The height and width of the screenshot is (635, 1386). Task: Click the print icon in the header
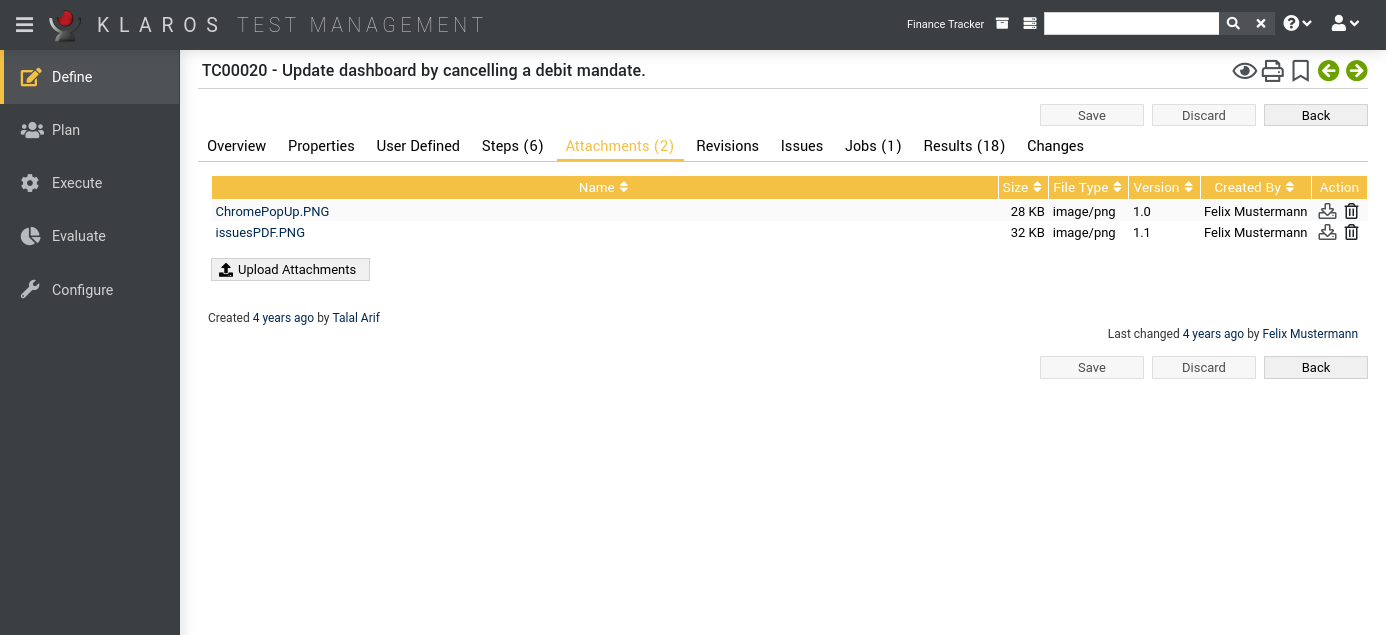(x=1272, y=71)
